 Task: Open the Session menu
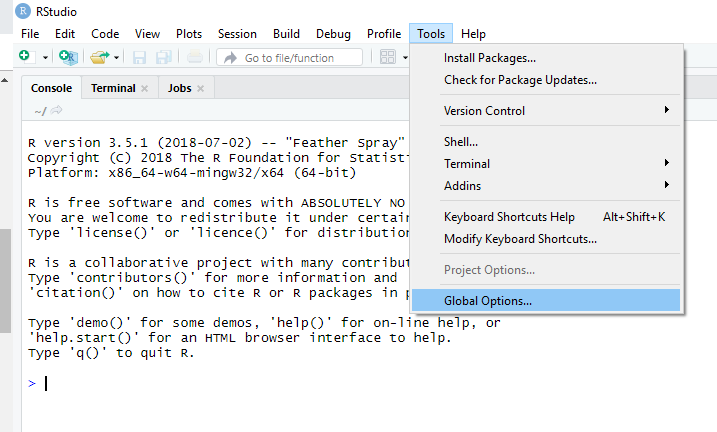237,34
